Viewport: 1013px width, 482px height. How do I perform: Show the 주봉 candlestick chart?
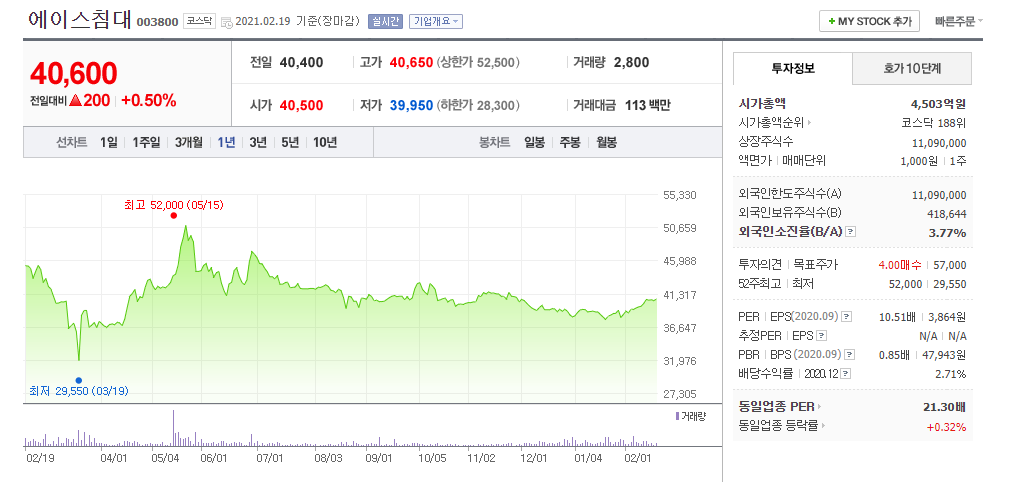pos(570,142)
